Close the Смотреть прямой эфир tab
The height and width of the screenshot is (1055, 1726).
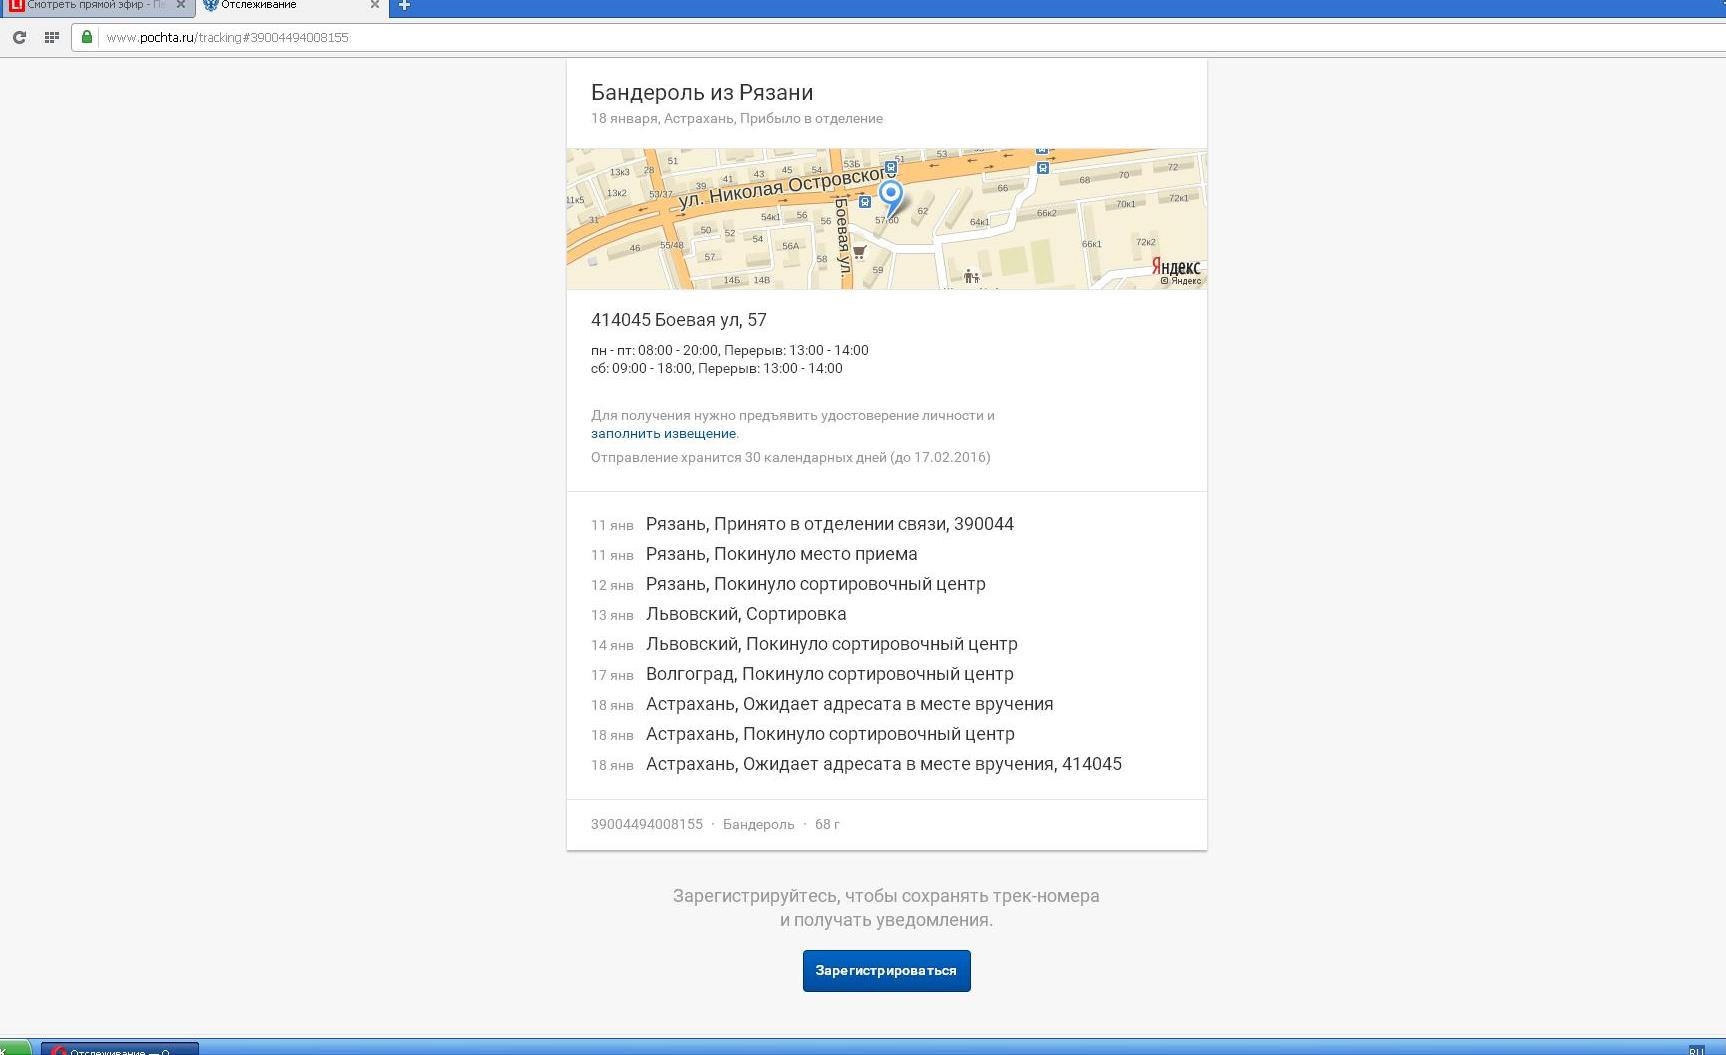coord(181,5)
